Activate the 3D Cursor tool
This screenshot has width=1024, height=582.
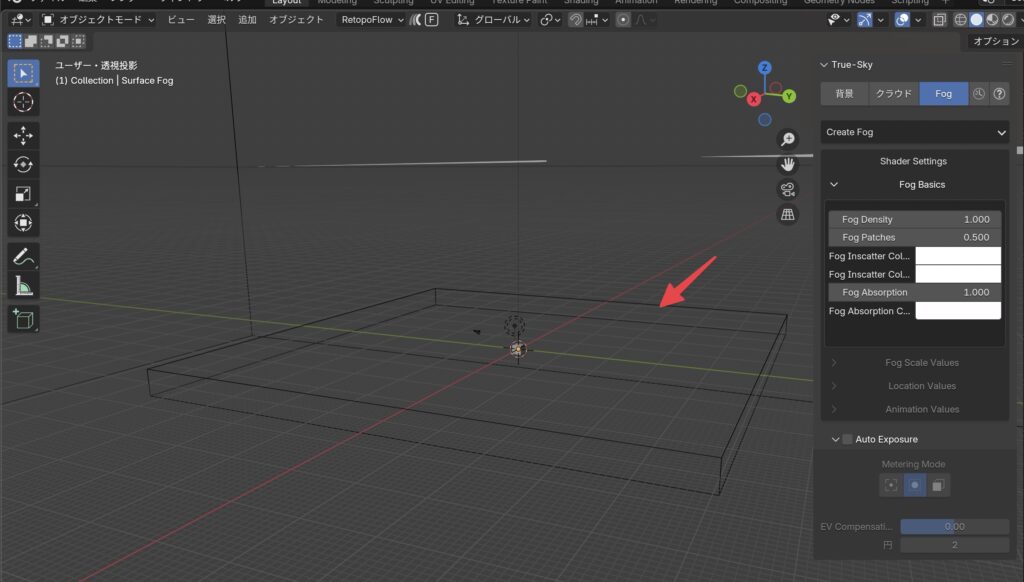pyautogui.click(x=24, y=102)
